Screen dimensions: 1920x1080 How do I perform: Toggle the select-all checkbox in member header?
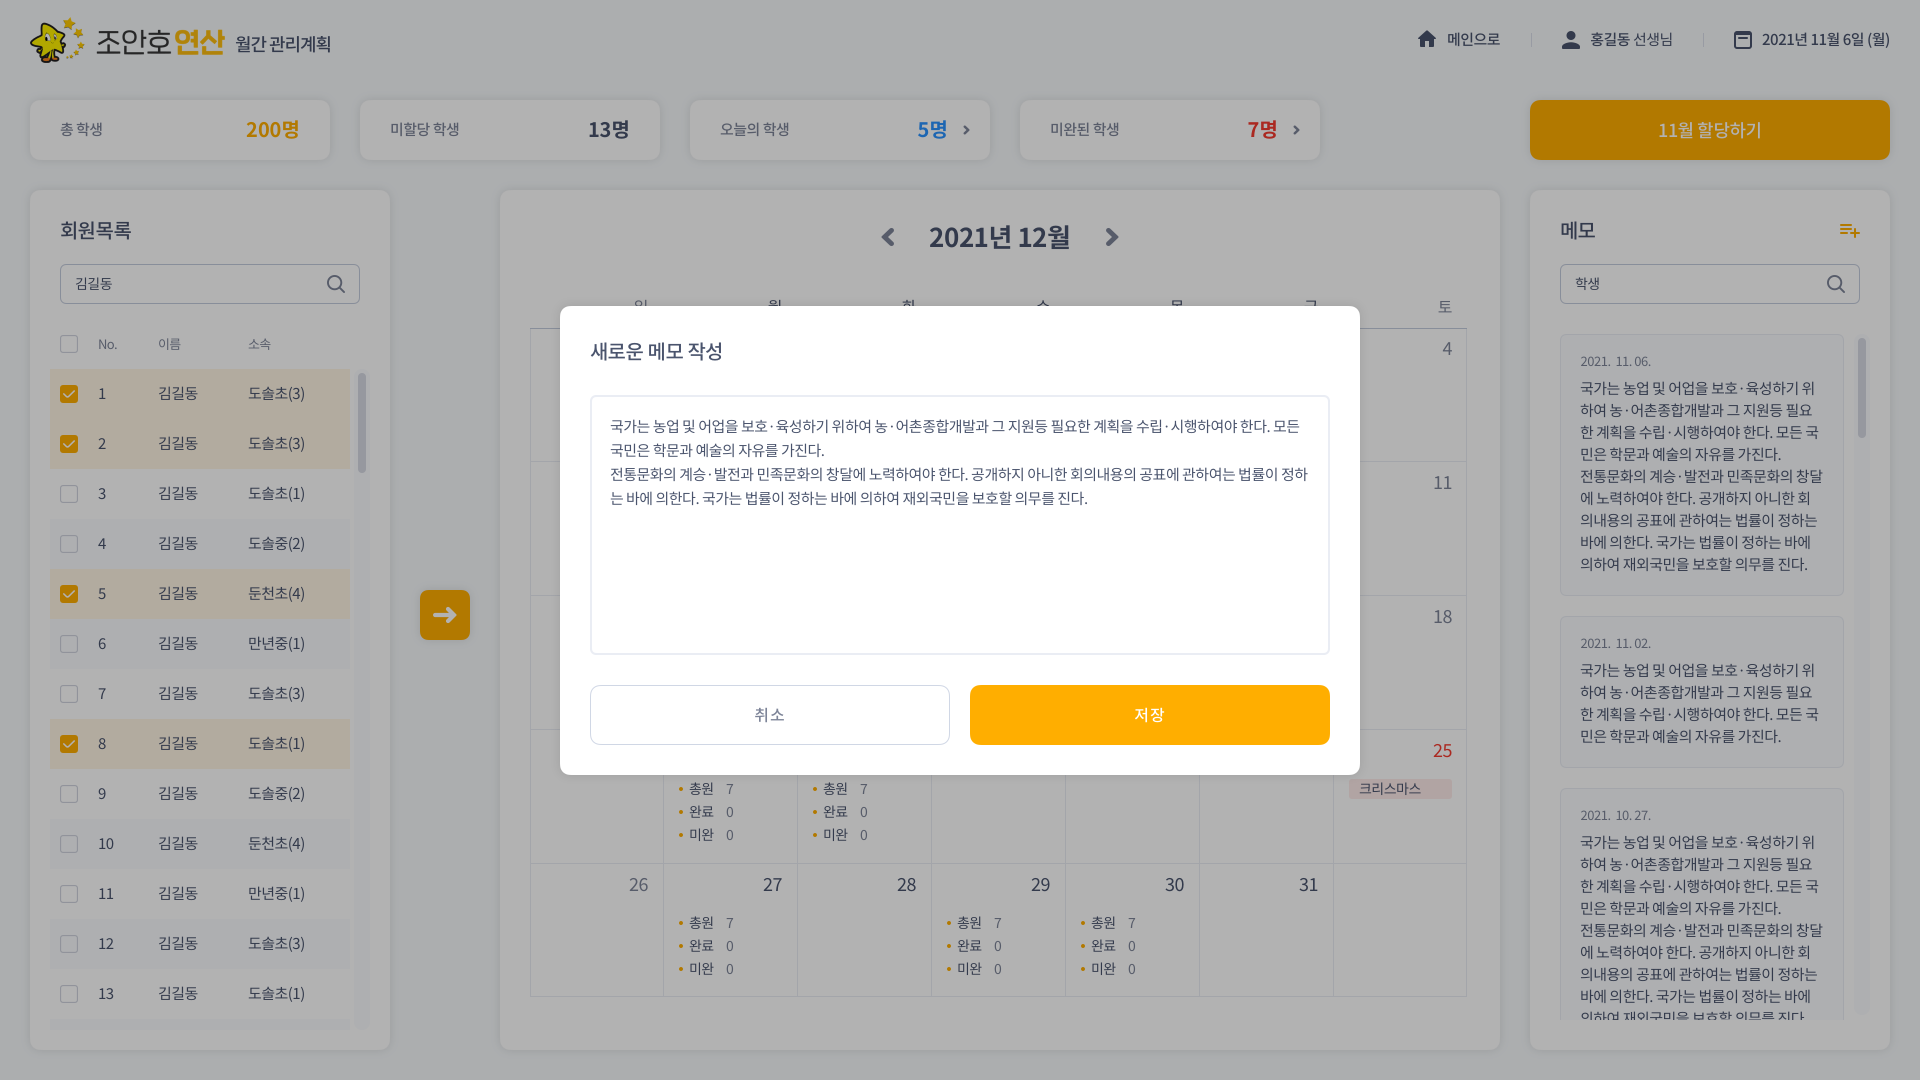(x=69, y=344)
